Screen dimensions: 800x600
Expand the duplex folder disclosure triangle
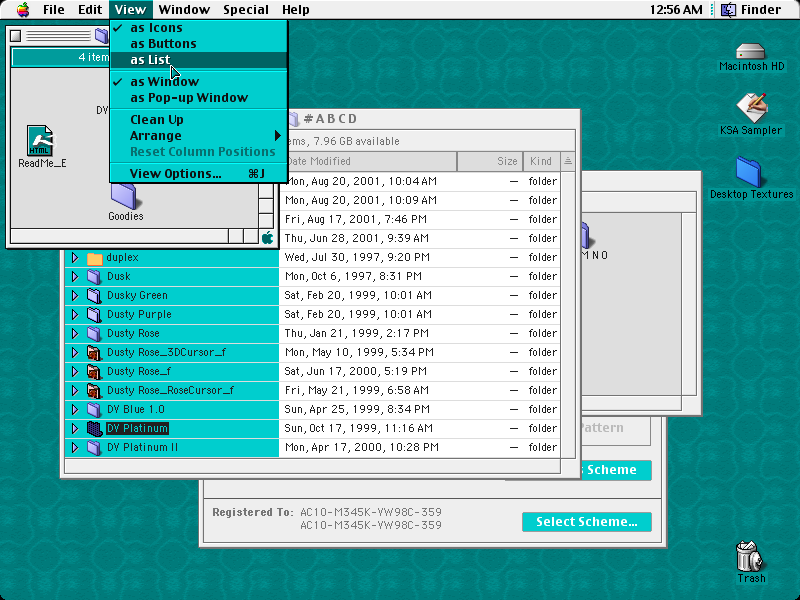point(75,258)
